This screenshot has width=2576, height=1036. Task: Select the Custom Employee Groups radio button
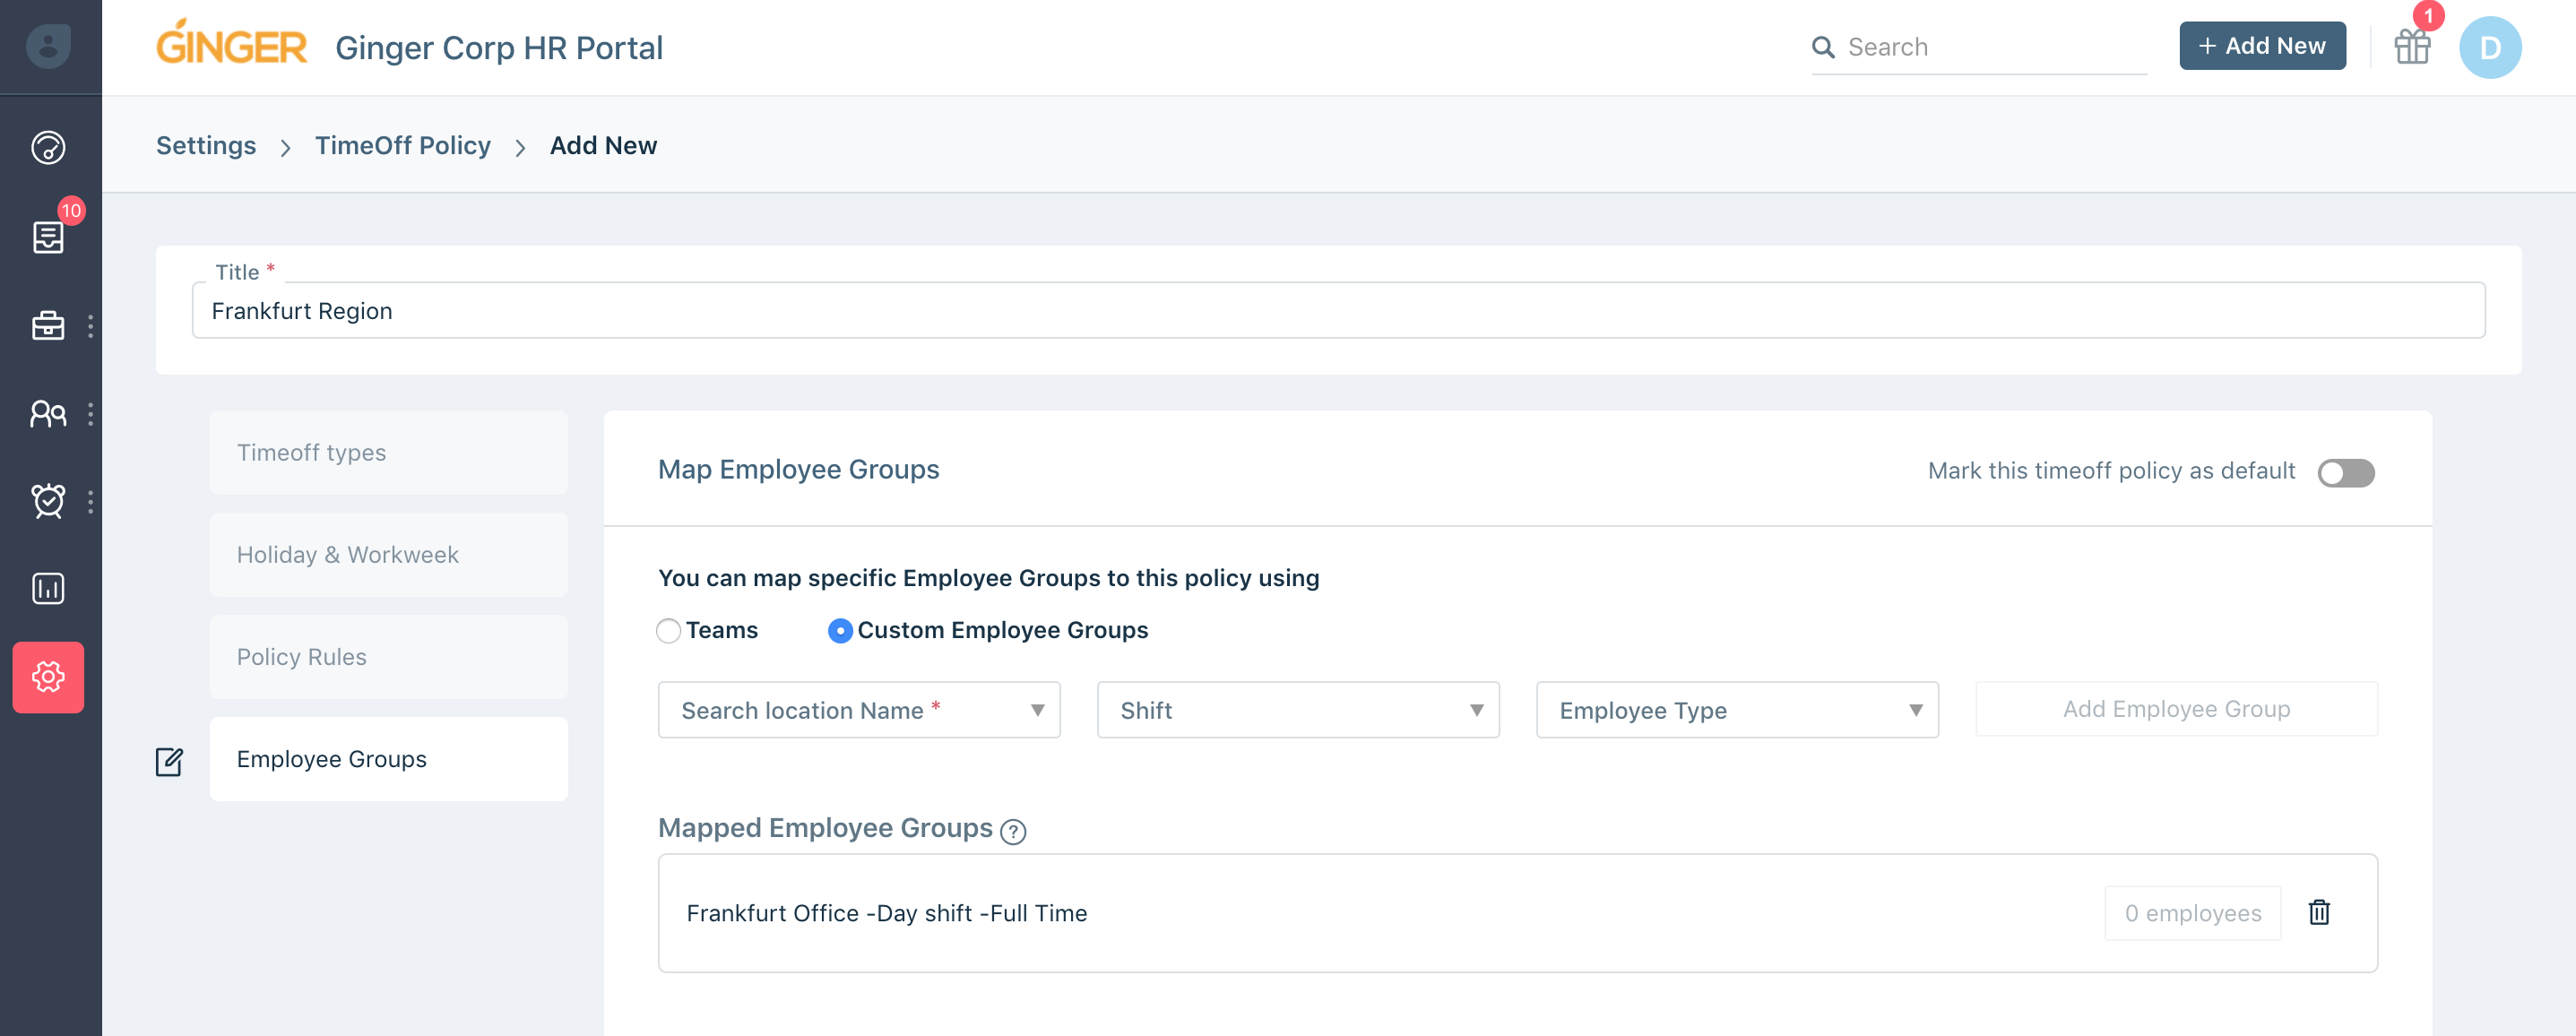(x=840, y=630)
